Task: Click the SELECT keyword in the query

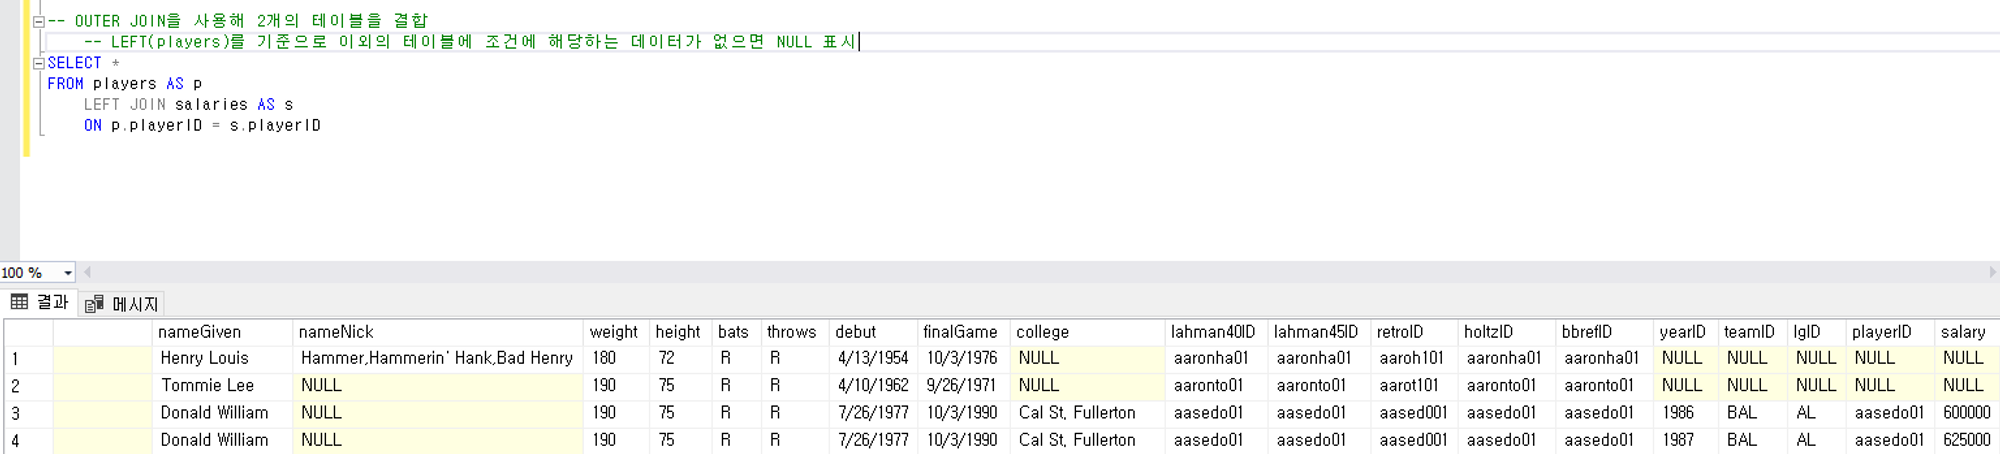Action: pos(74,63)
